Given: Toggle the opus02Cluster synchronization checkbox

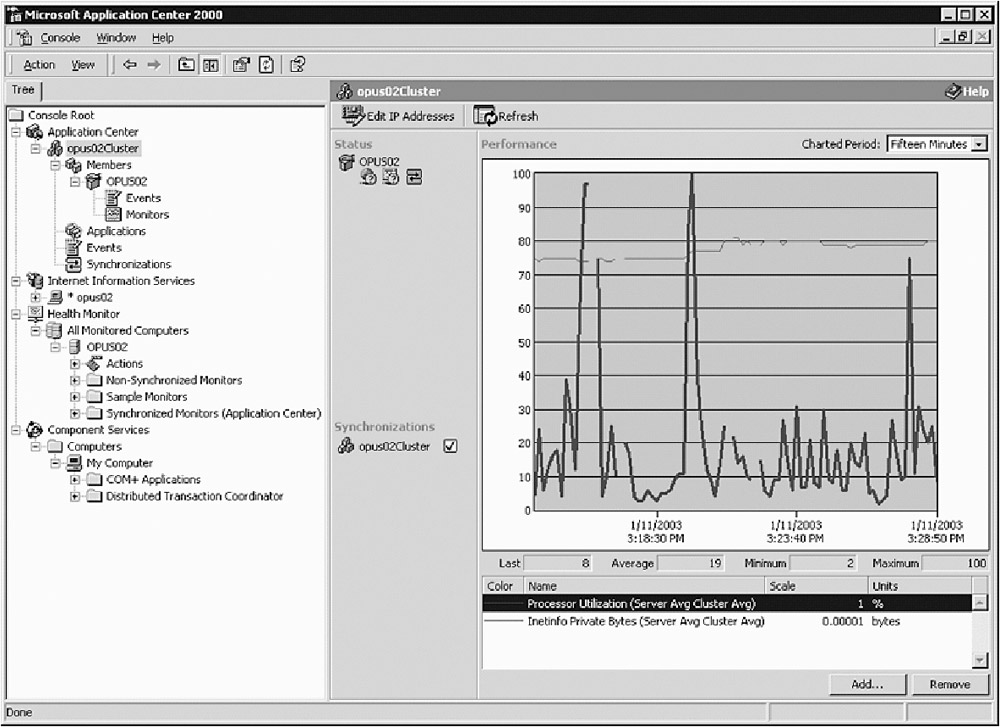Looking at the screenshot, I should point(450,447).
